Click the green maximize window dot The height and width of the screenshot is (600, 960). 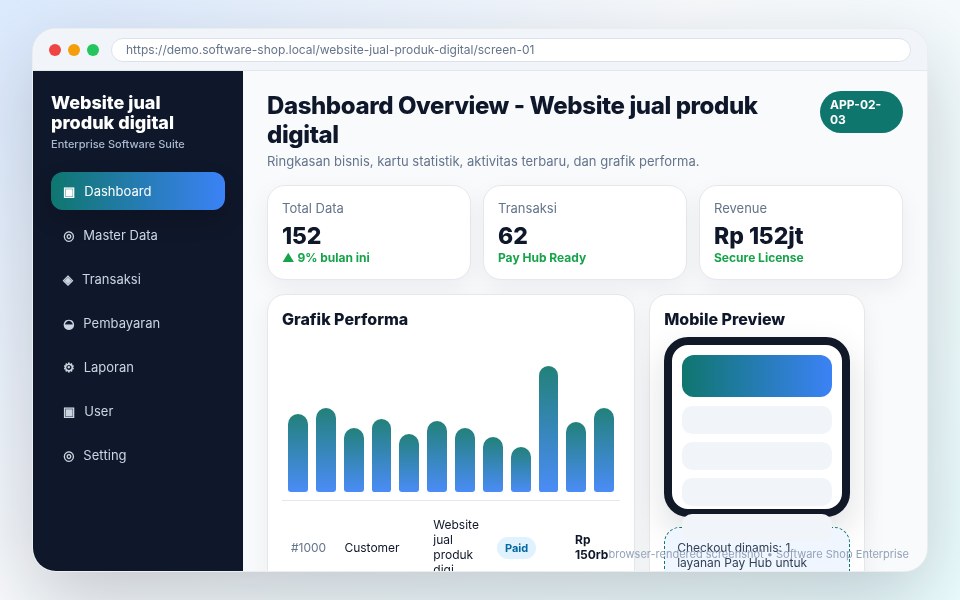(x=93, y=50)
